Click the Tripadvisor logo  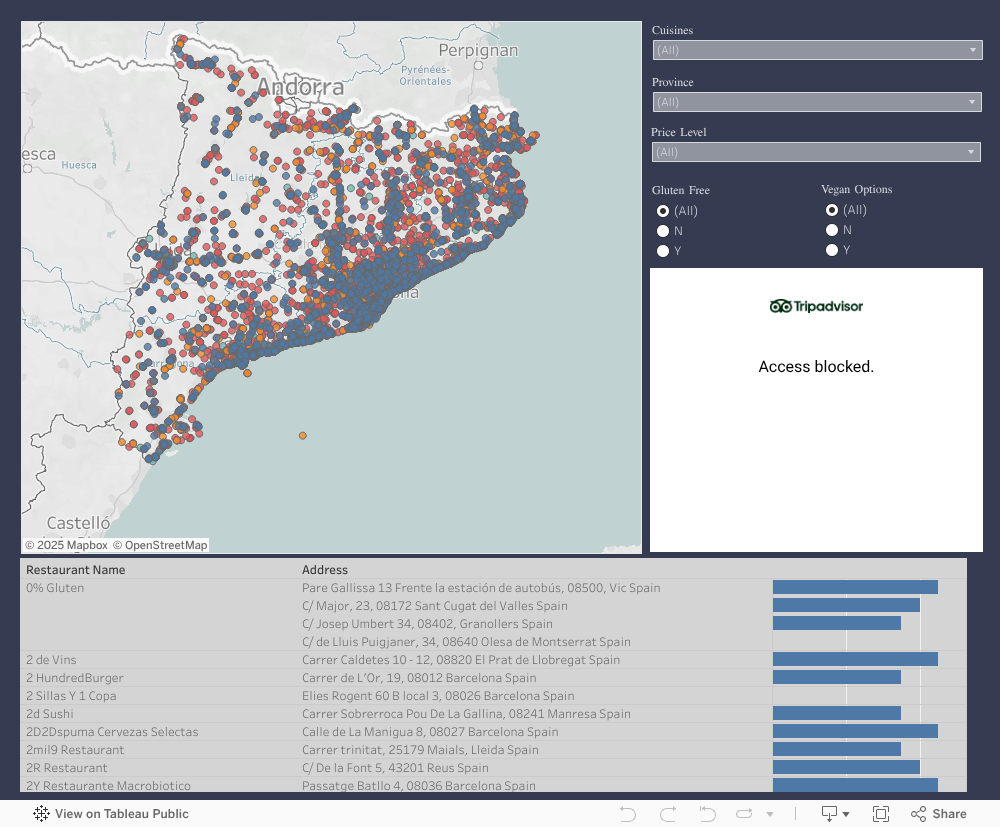[x=816, y=306]
